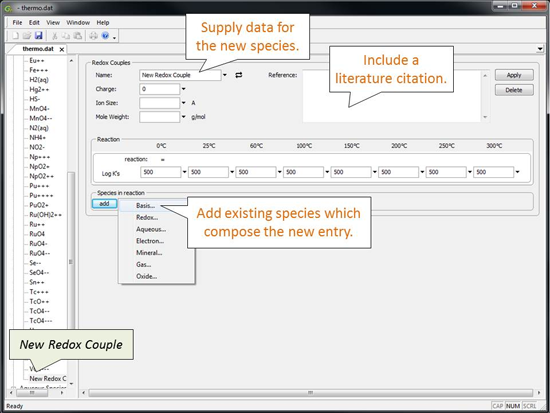Open the Mole Weight unit dropdown arrow
The width and height of the screenshot is (550, 413).
click(183, 117)
